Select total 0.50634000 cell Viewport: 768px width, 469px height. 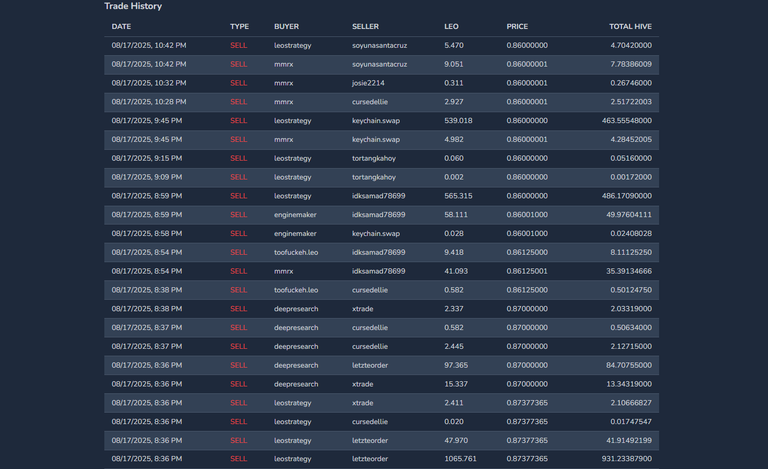pyautogui.click(x=631, y=328)
